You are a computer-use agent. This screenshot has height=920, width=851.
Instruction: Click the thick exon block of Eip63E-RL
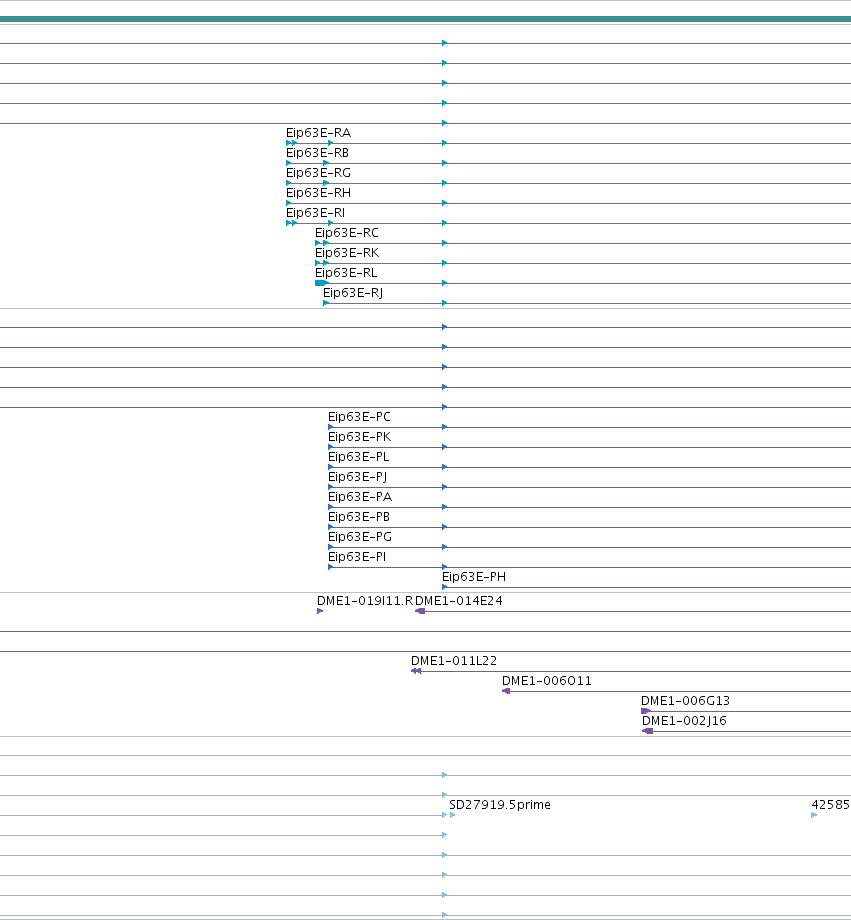coord(320,283)
